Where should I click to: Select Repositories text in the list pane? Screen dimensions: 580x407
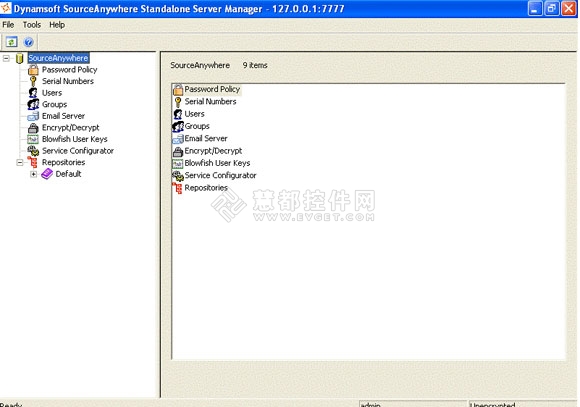tap(206, 188)
